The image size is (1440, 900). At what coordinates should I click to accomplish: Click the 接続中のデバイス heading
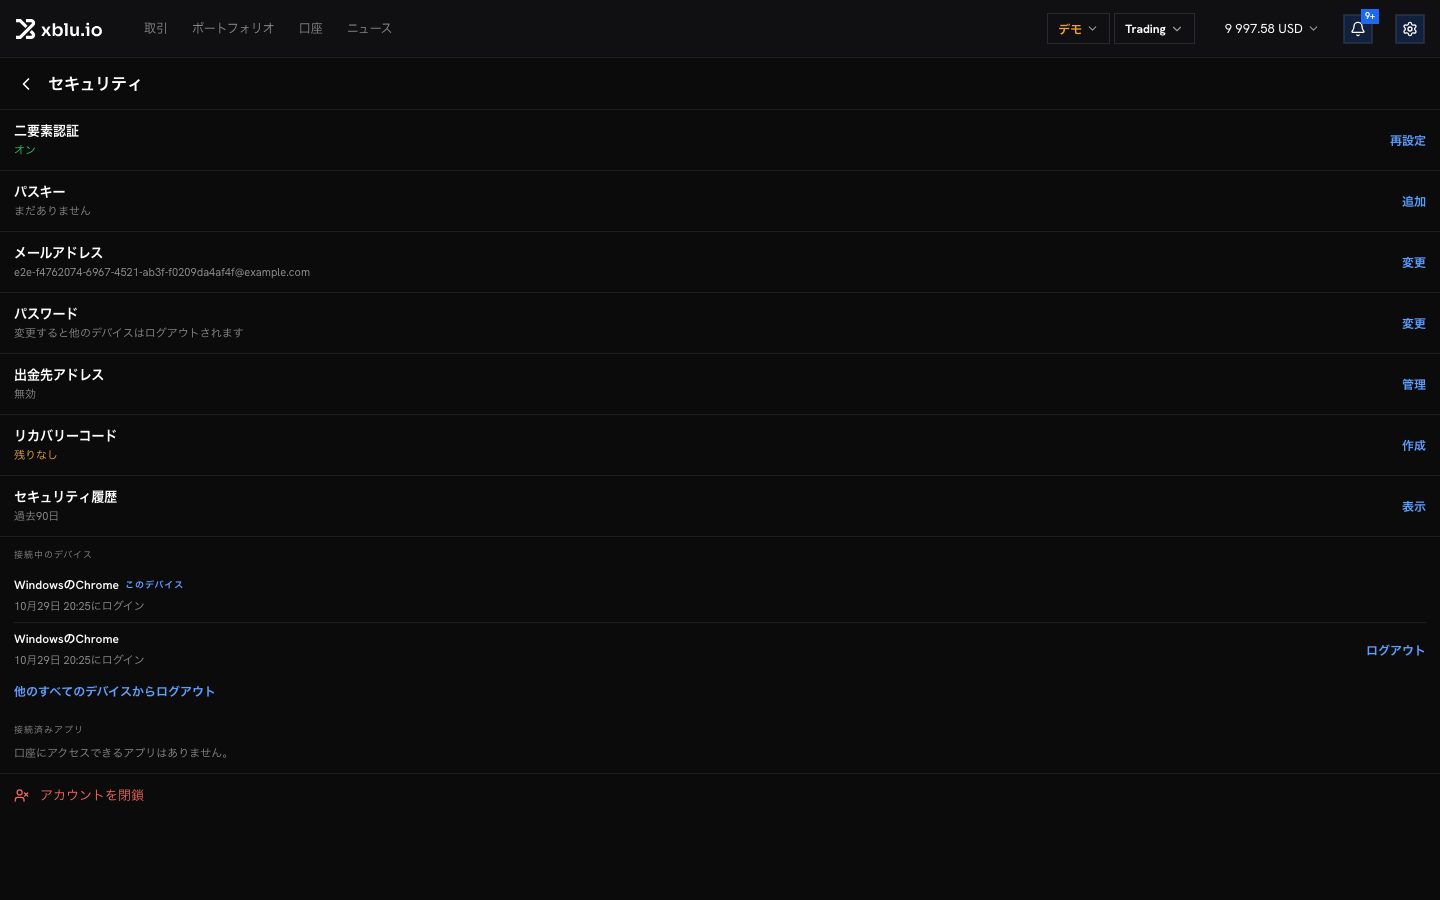click(53, 554)
